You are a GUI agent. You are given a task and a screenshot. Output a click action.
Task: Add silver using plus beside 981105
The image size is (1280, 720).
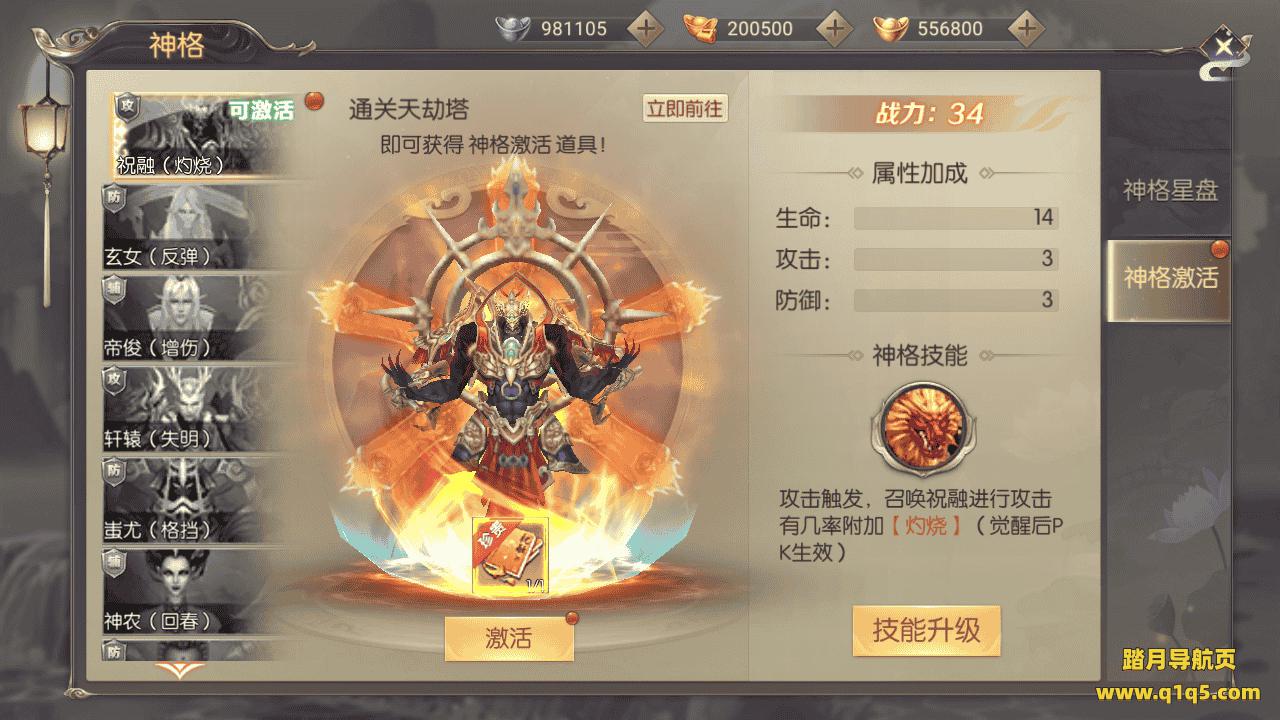point(646,29)
